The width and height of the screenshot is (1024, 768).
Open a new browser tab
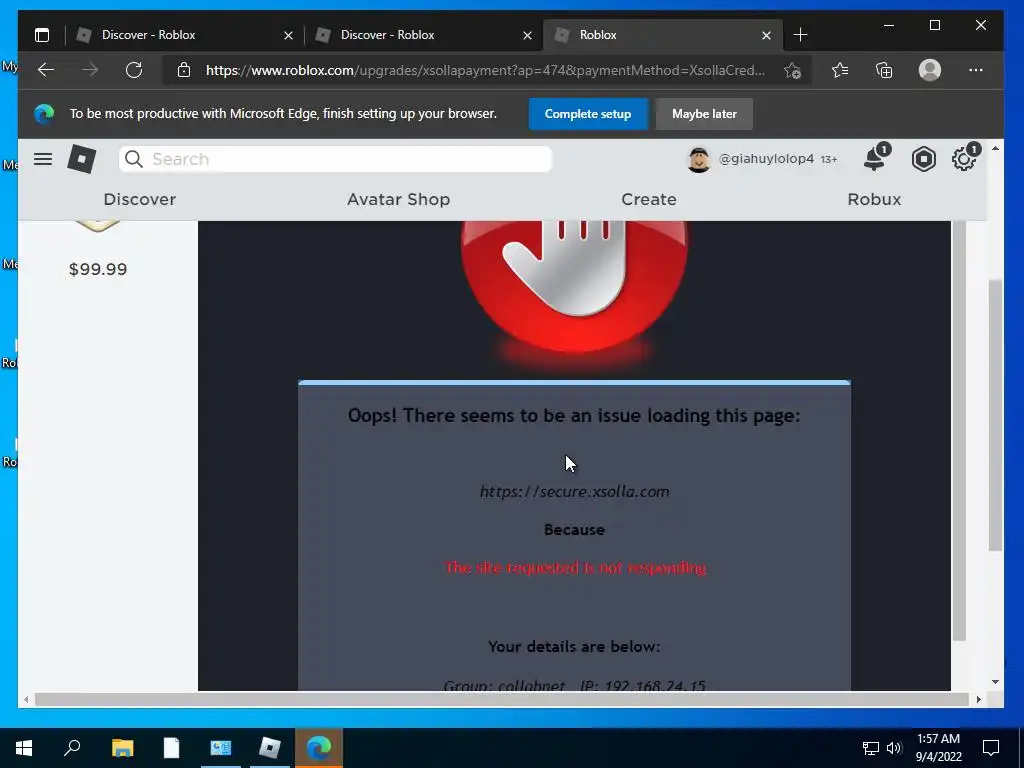800,35
